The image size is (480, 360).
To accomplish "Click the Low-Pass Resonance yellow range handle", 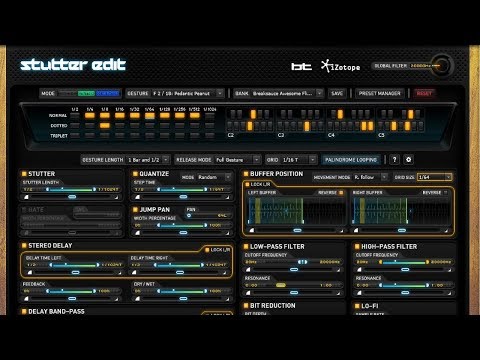I will coord(281,285).
